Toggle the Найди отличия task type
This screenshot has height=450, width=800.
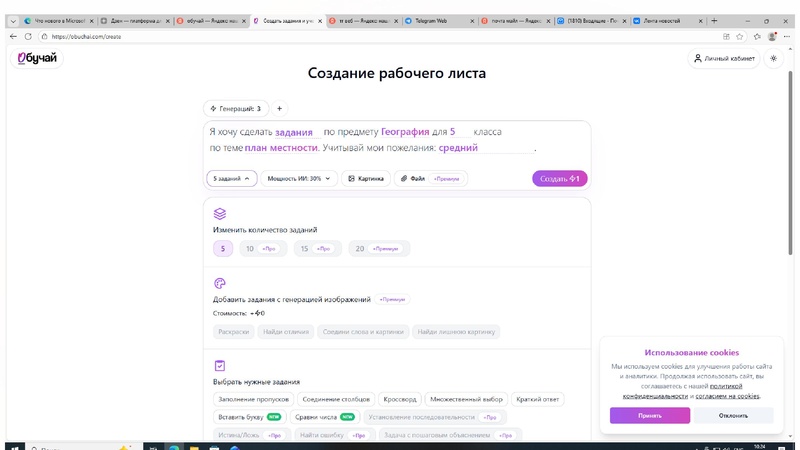point(286,332)
